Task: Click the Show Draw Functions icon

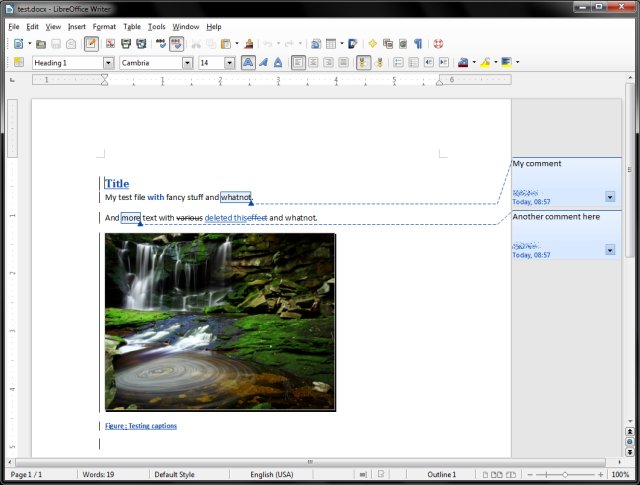Action: [x=353, y=44]
